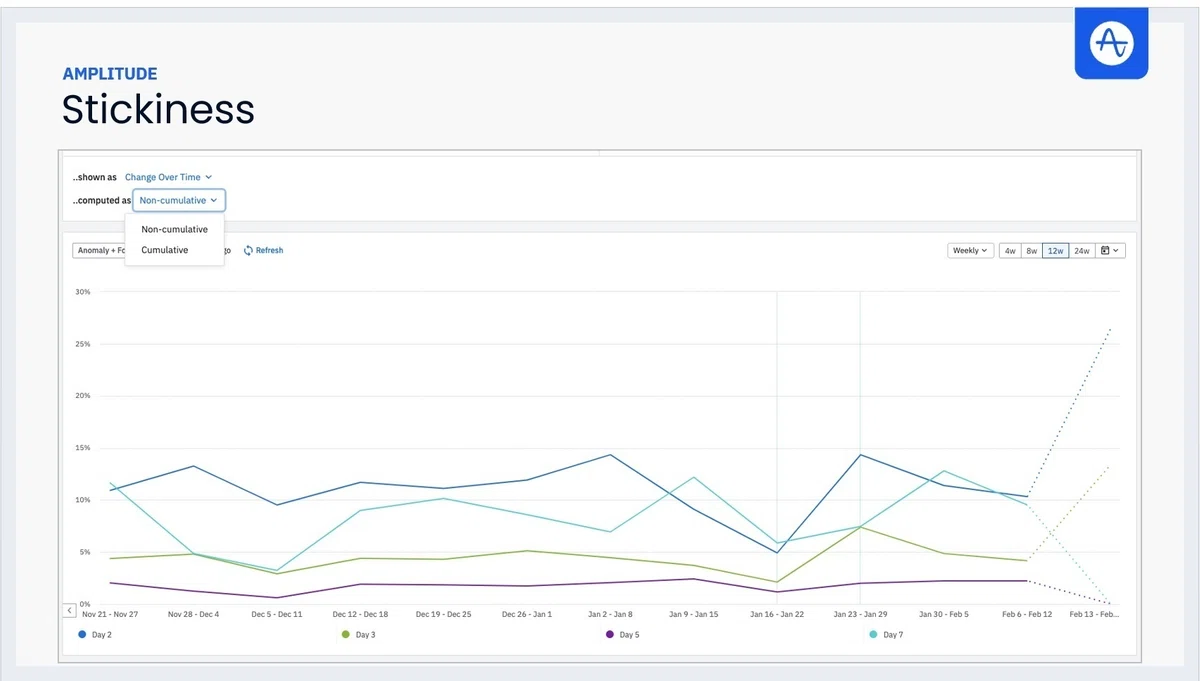Open the Change Over Time dropdown
1200x681 pixels.
(x=168, y=177)
